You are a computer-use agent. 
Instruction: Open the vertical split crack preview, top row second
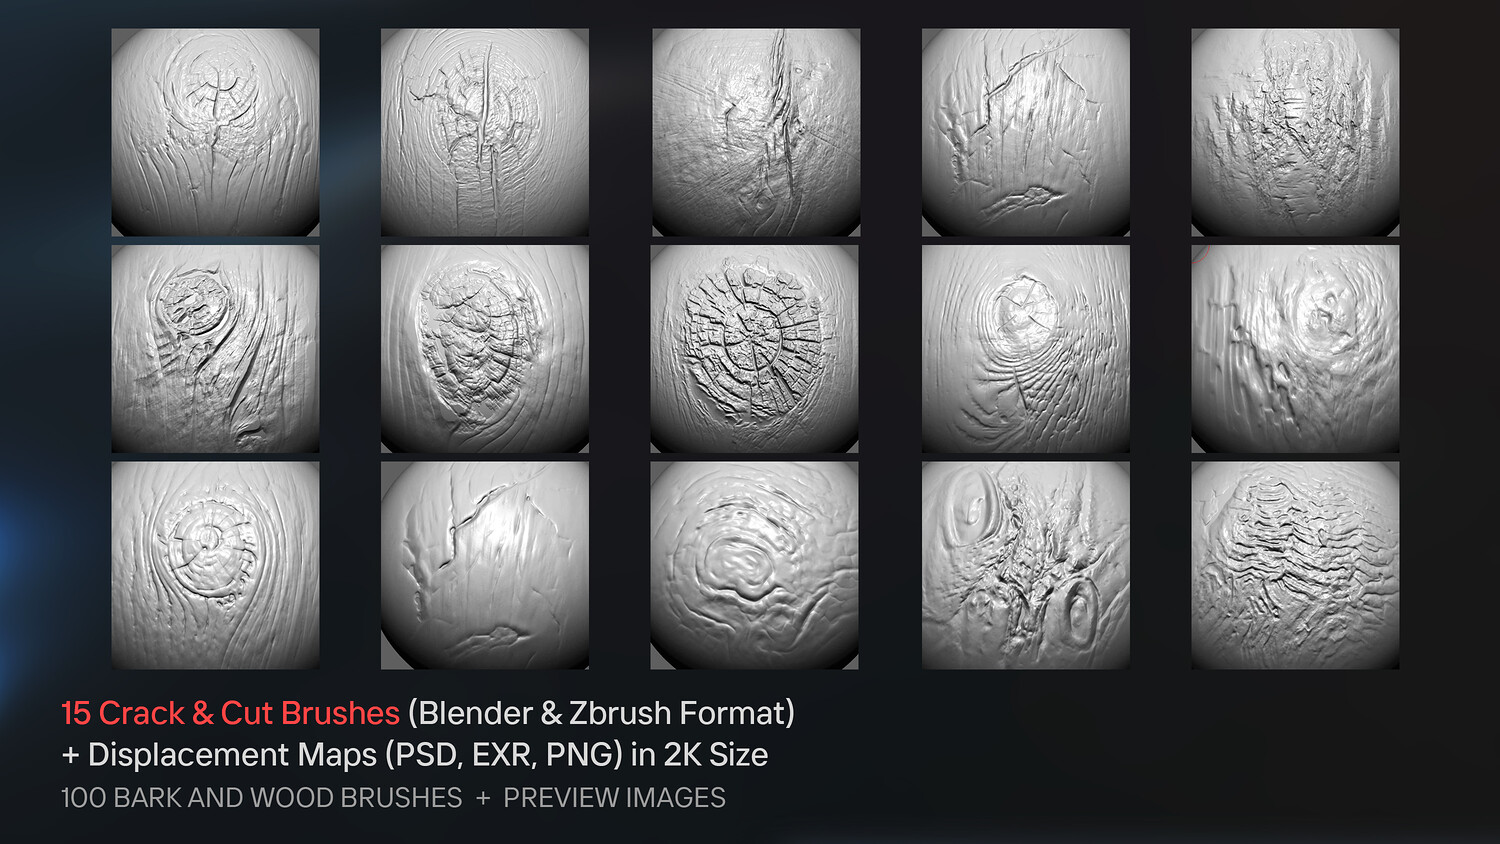485,132
